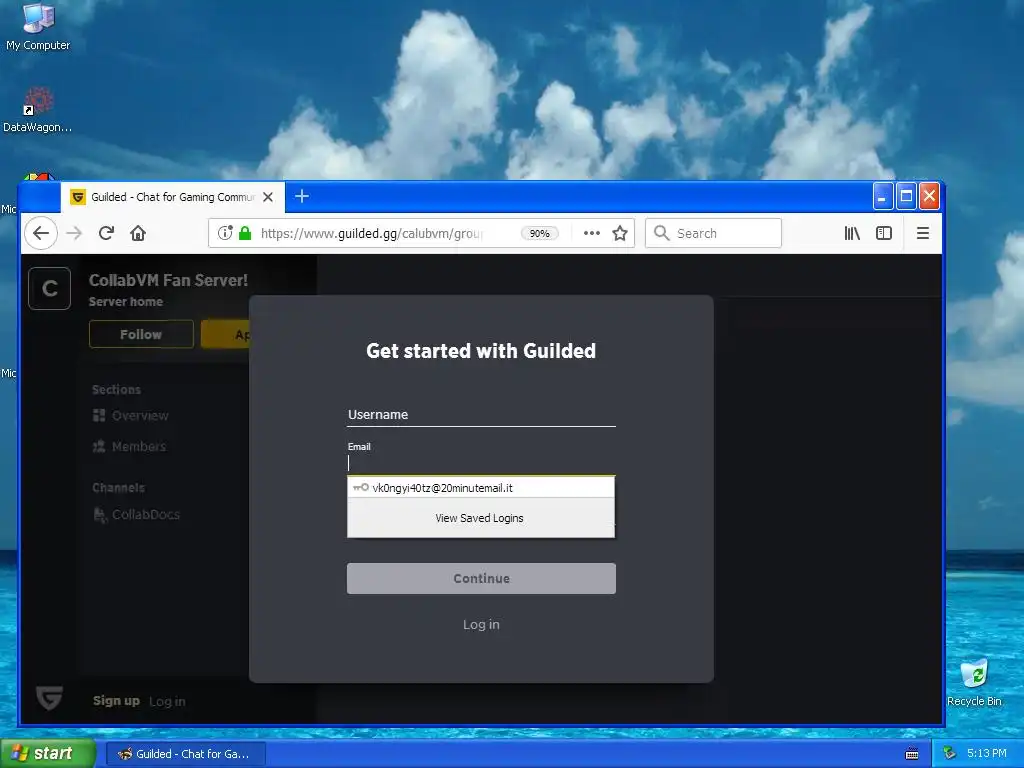Viewport: 1024px width, 768px height.
Task: Click the Log in link in the dialog
Action: pyautogui.click(x=481, y=624)
